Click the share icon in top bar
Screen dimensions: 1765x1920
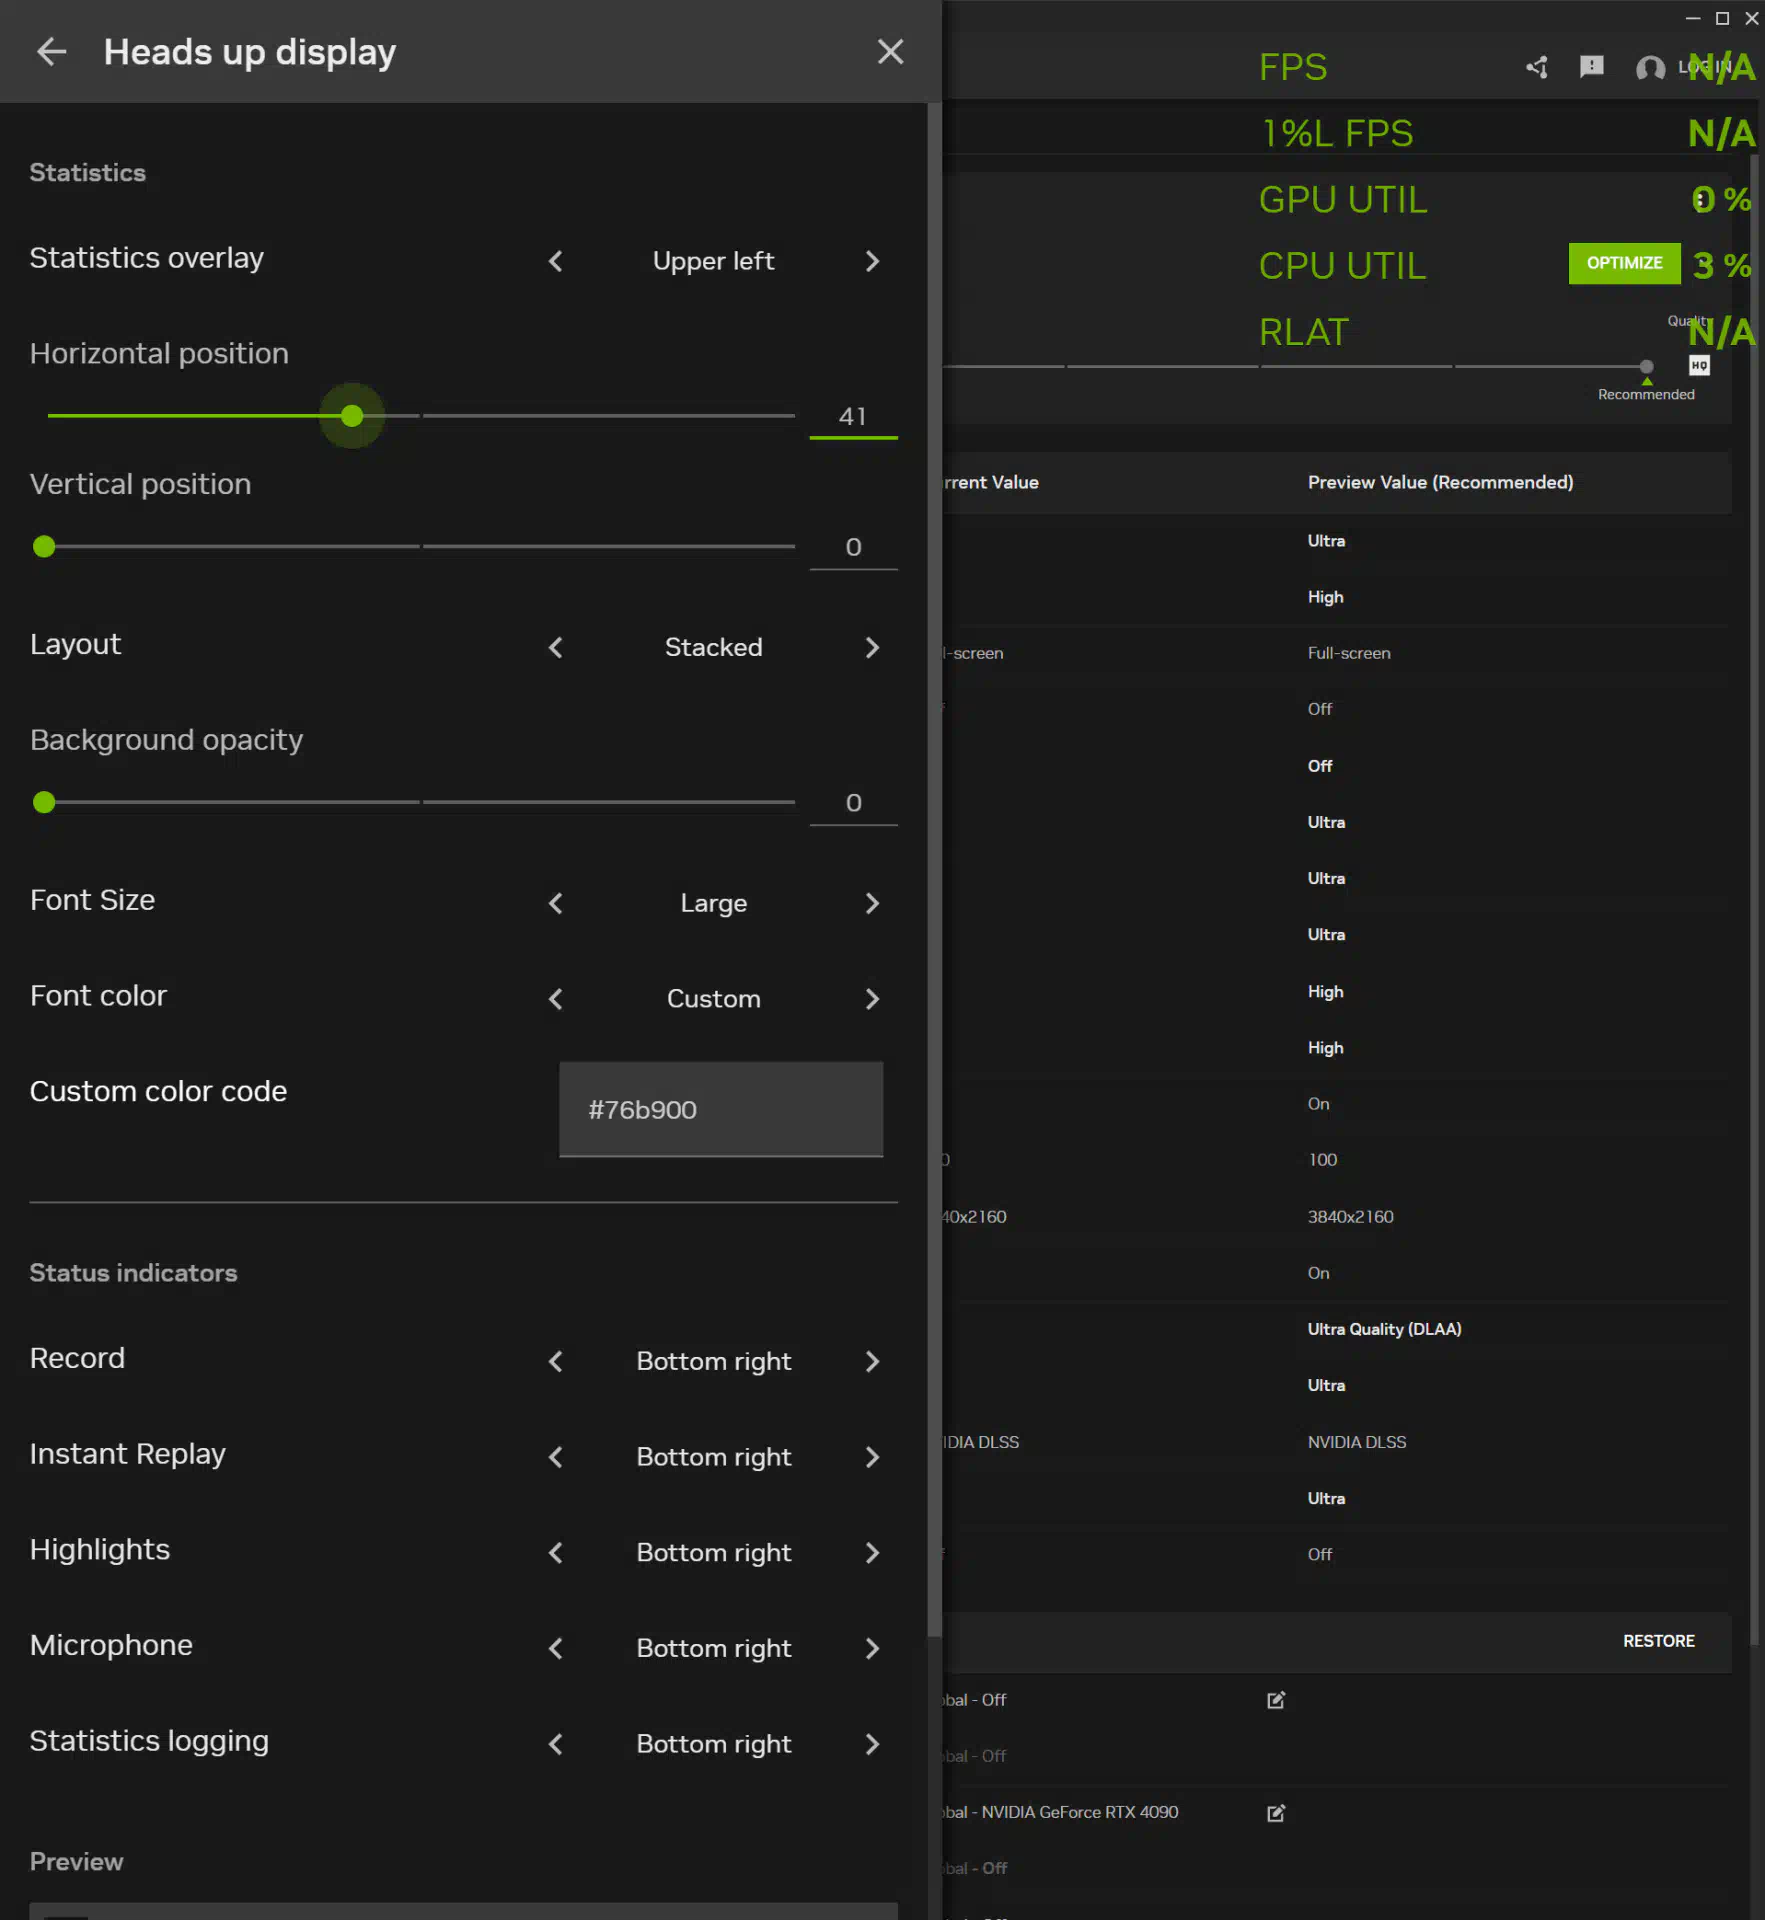(x=1537, y=67)
